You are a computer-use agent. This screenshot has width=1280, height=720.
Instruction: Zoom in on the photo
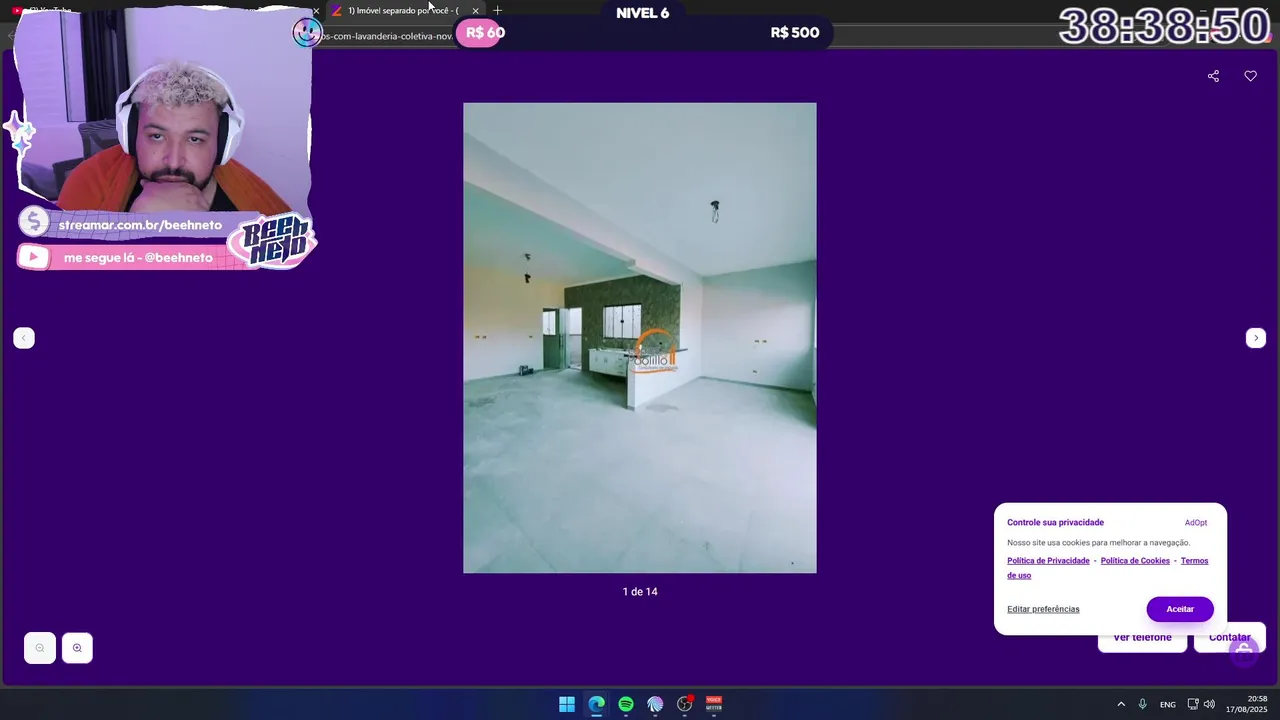[x=77, y=648]
